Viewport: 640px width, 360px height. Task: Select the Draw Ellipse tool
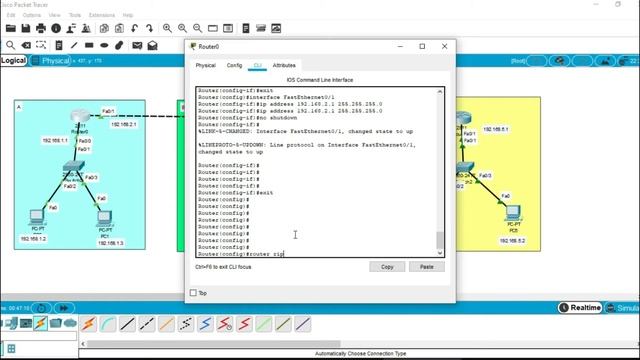coord(104,45)
